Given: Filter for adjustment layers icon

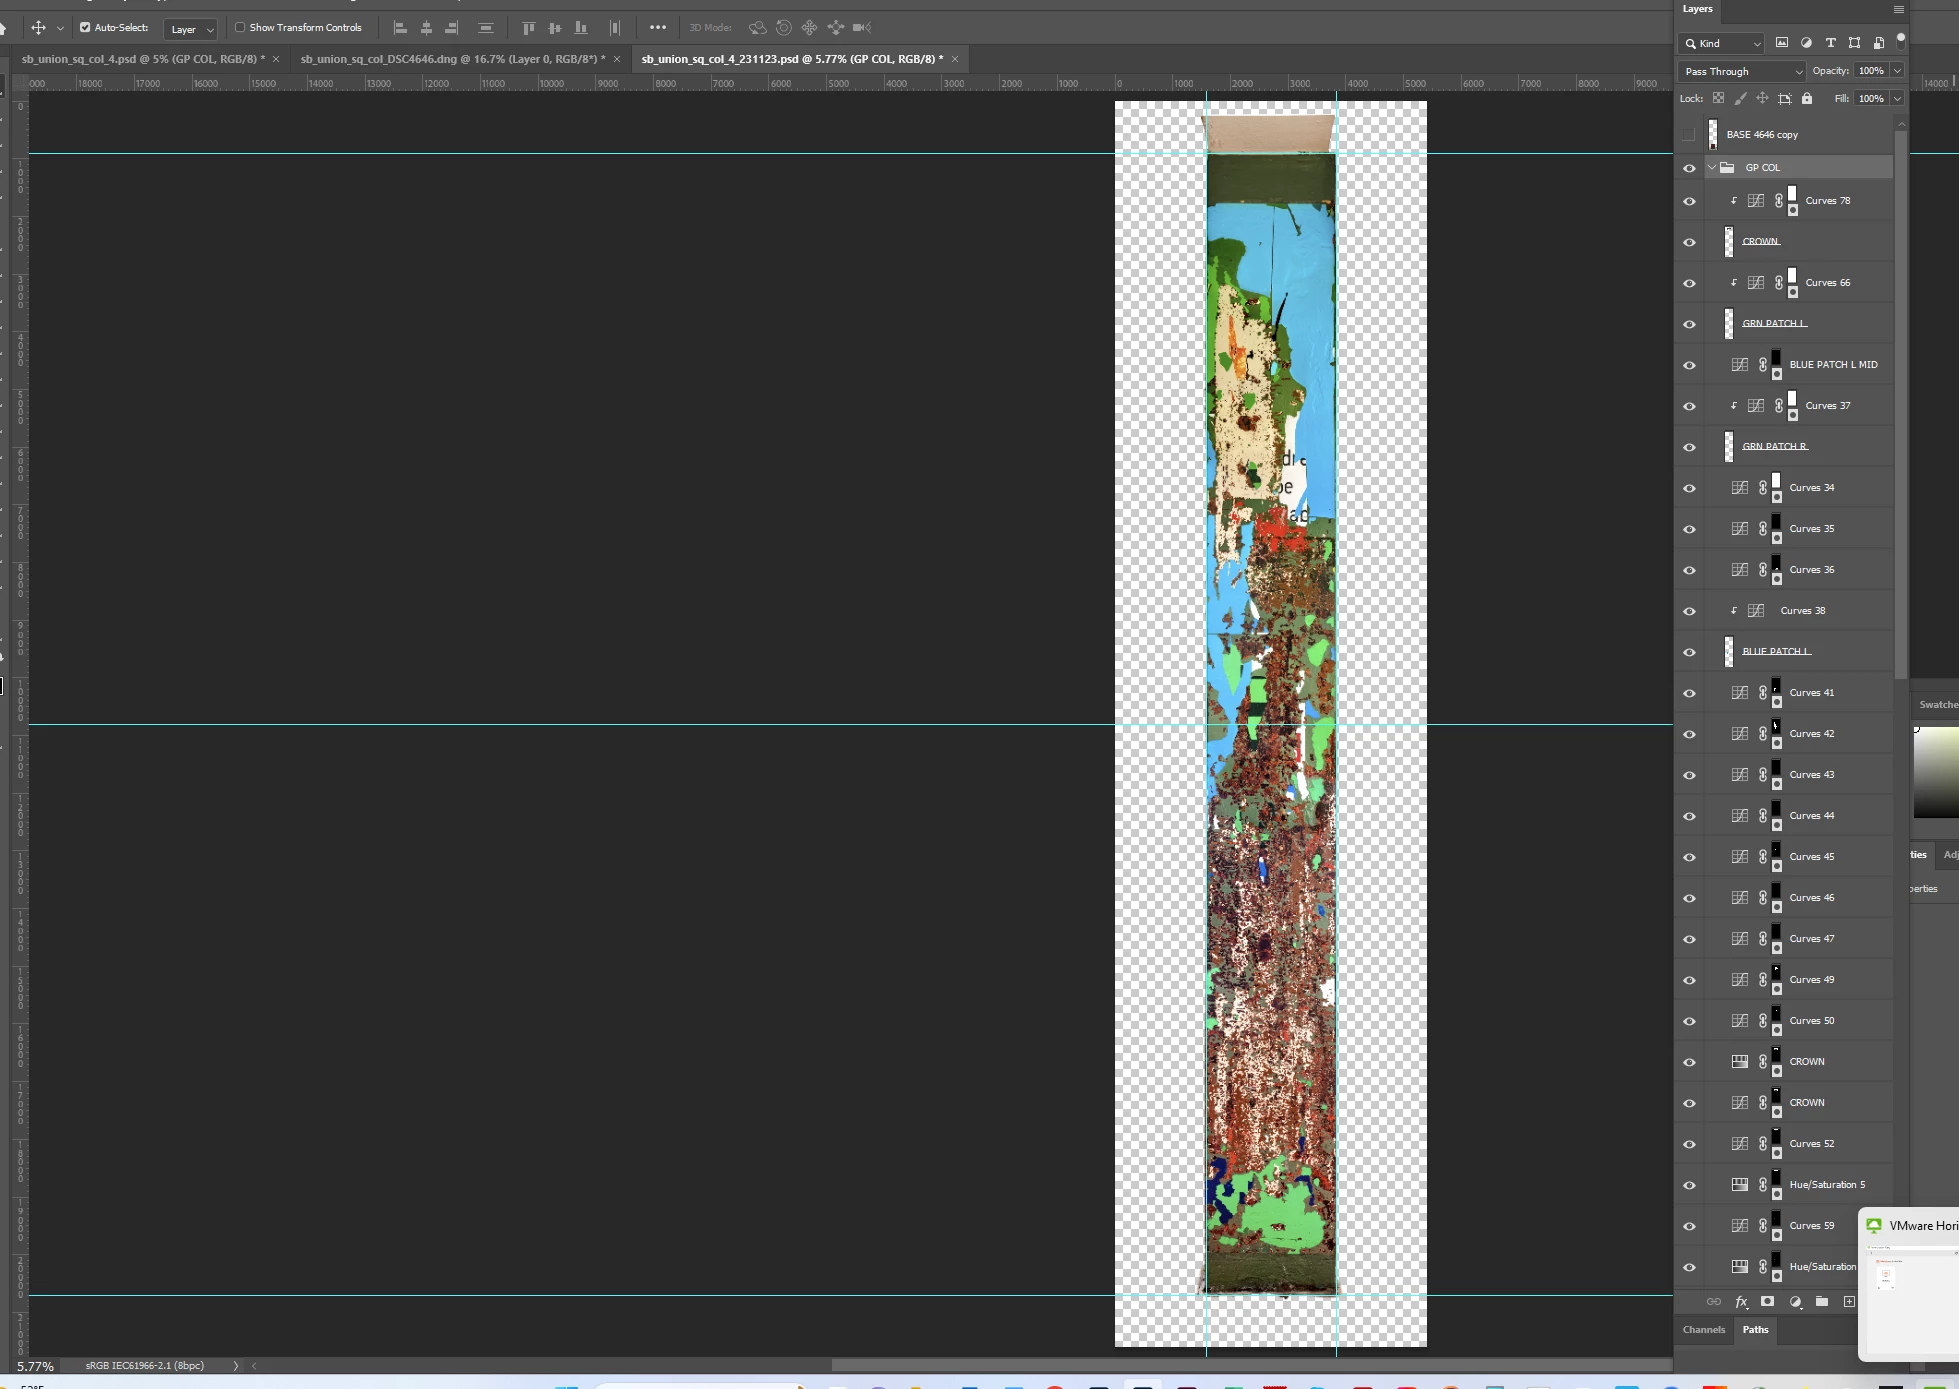Looking at the screenshot, I should (1806, 43).
